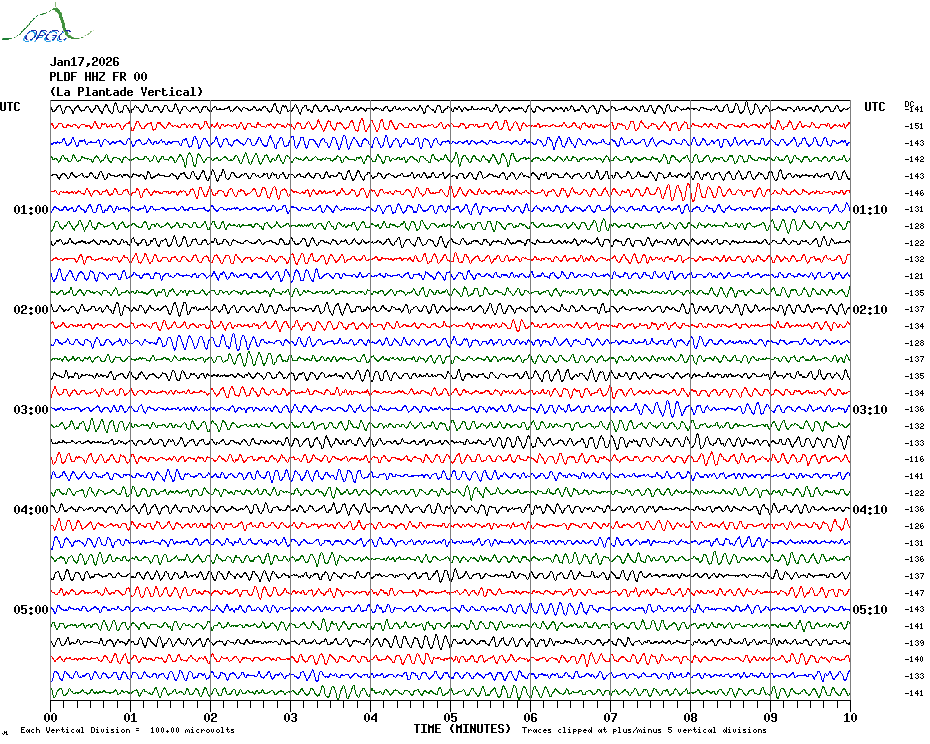This screenshot has width=930, height=744.
Task: Click minute 01 tick label on time axis
Action: pyautogui.click(x=130, y=718)
